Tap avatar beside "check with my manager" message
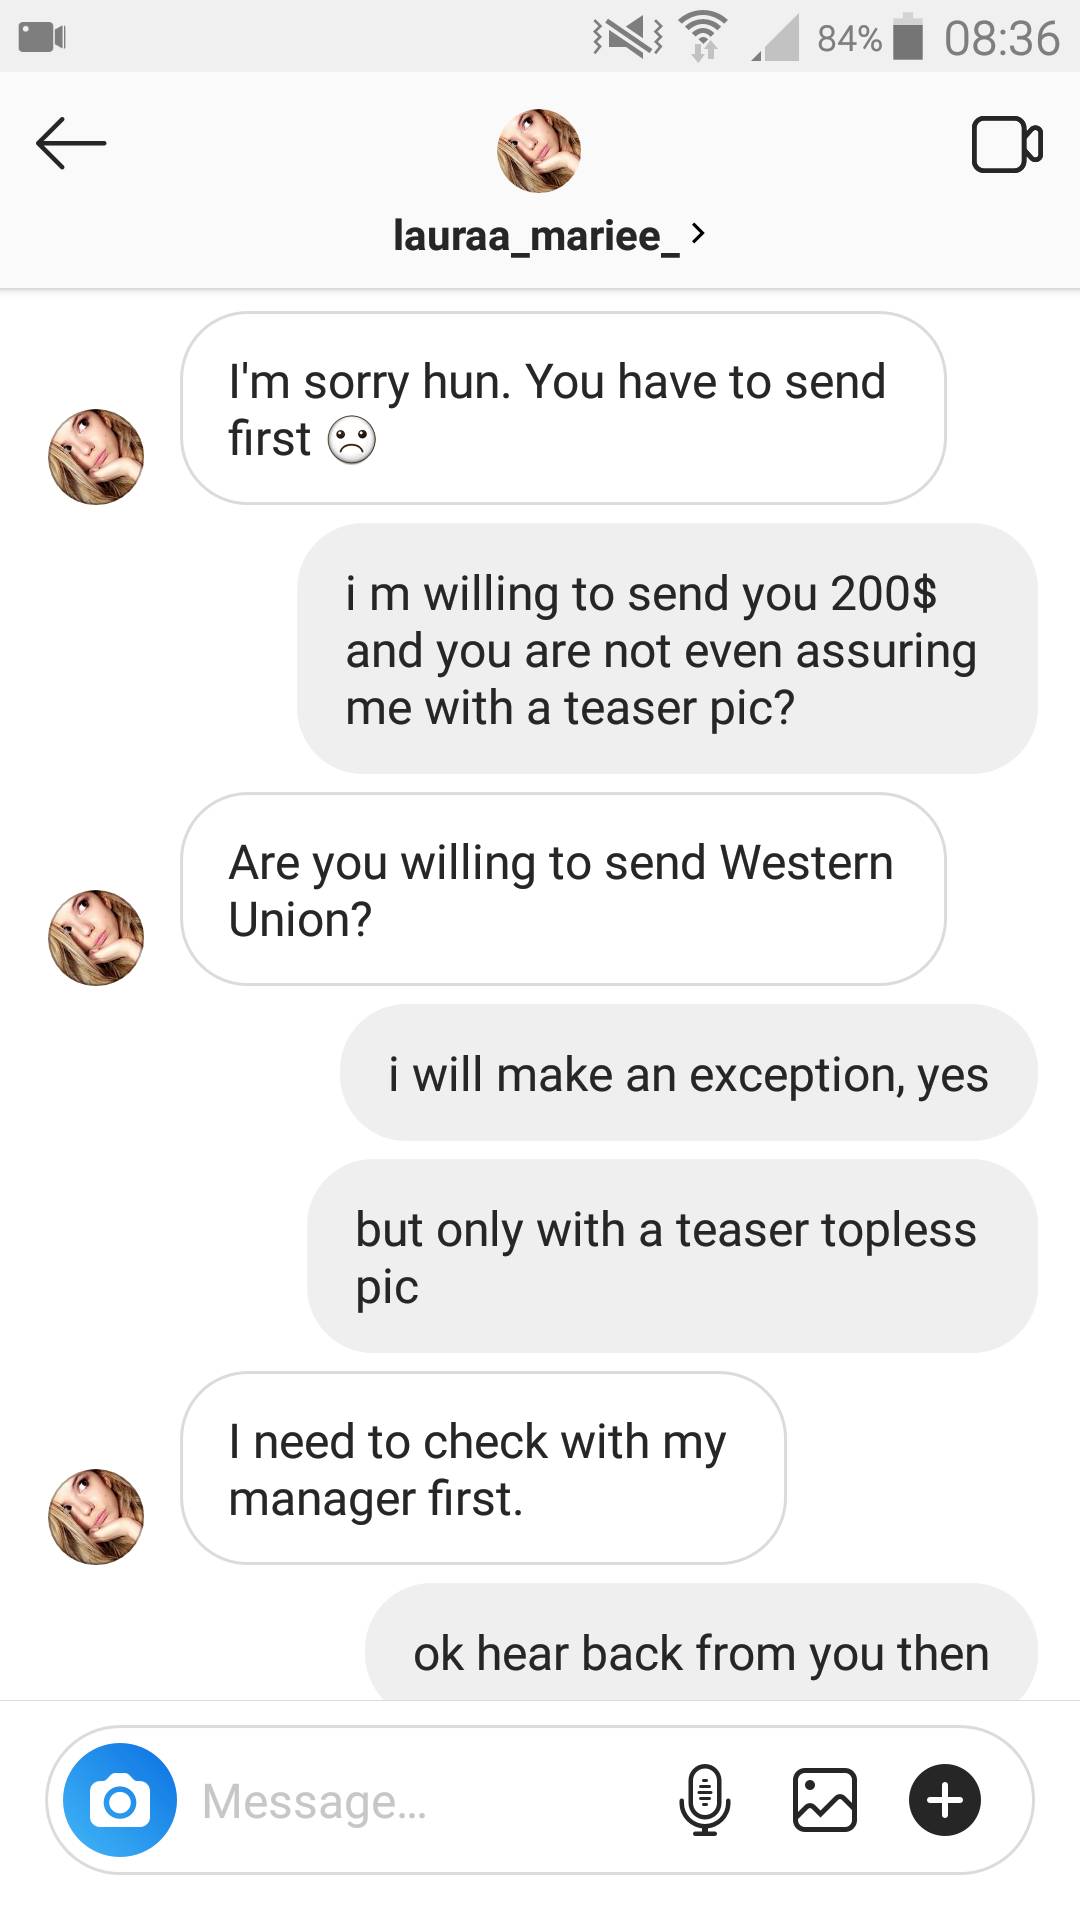Screen dimensions: 1080x1920 click(96, 1516)
